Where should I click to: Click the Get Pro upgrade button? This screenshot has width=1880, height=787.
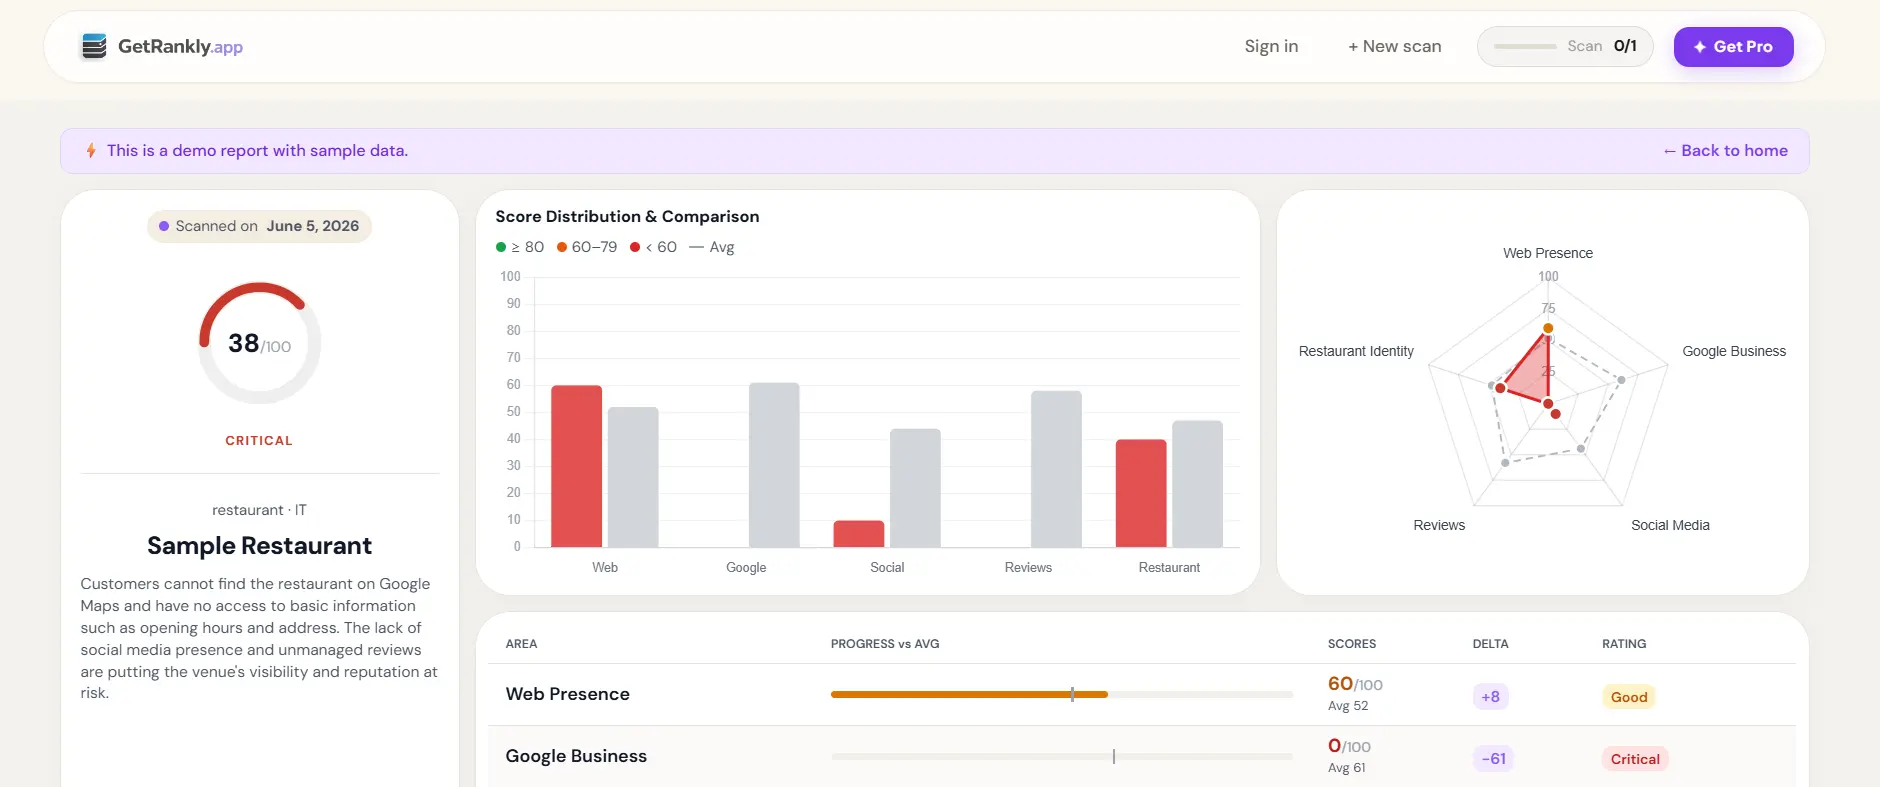1734,47
